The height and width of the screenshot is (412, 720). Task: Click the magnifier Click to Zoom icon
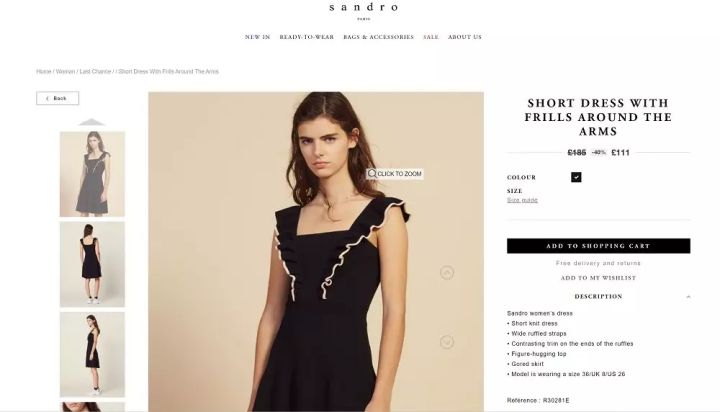[372, 174]
